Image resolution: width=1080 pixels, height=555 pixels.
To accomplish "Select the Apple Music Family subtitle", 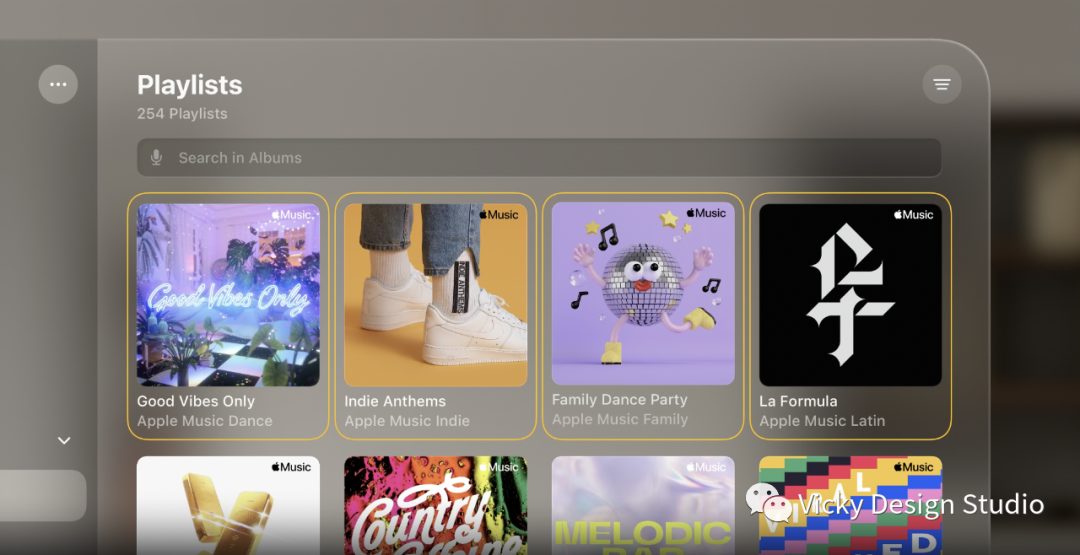I will (x=620, y=419).
